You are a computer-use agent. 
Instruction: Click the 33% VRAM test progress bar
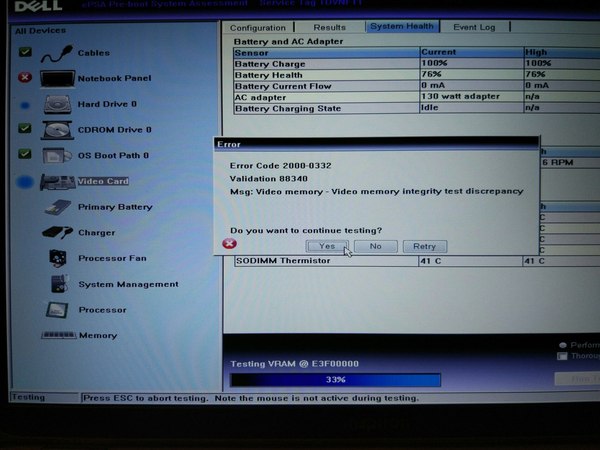coord(335,380)
